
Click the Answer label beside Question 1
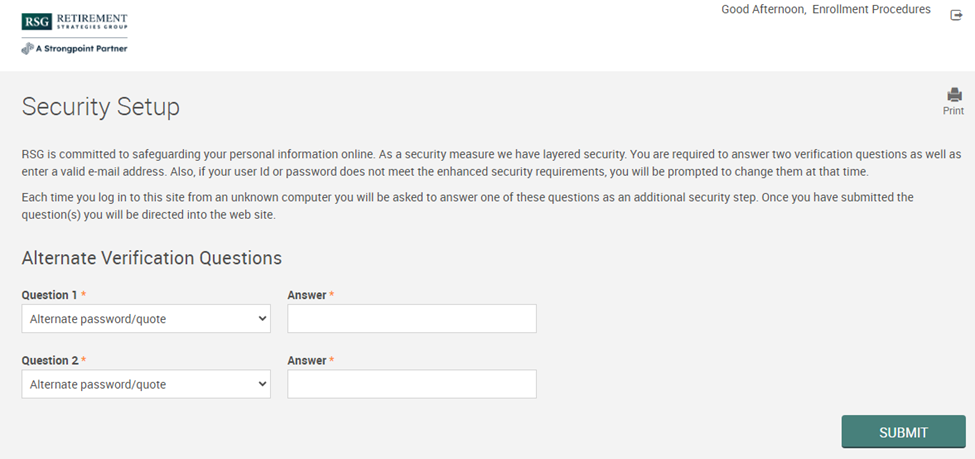point(306,295)
